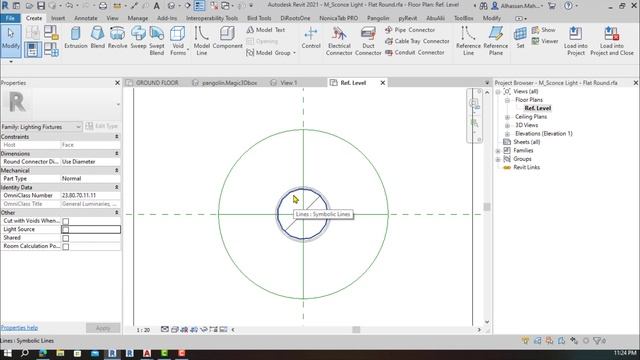This screenshot has width=640, height=360.
Task: Create a Reference Plane
Action: click(496, 41)
